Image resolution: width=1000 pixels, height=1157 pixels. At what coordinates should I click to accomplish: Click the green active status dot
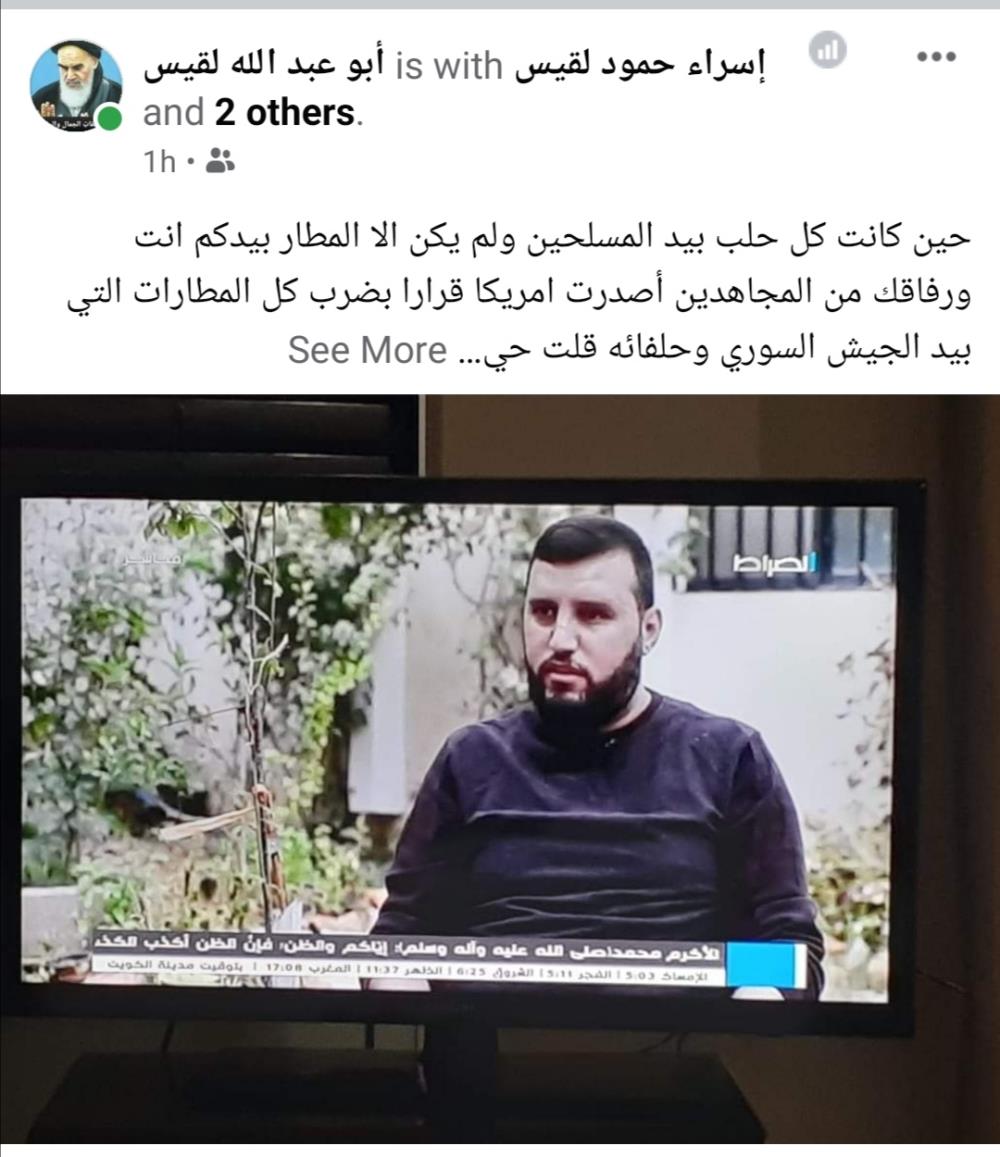point(110,118)
